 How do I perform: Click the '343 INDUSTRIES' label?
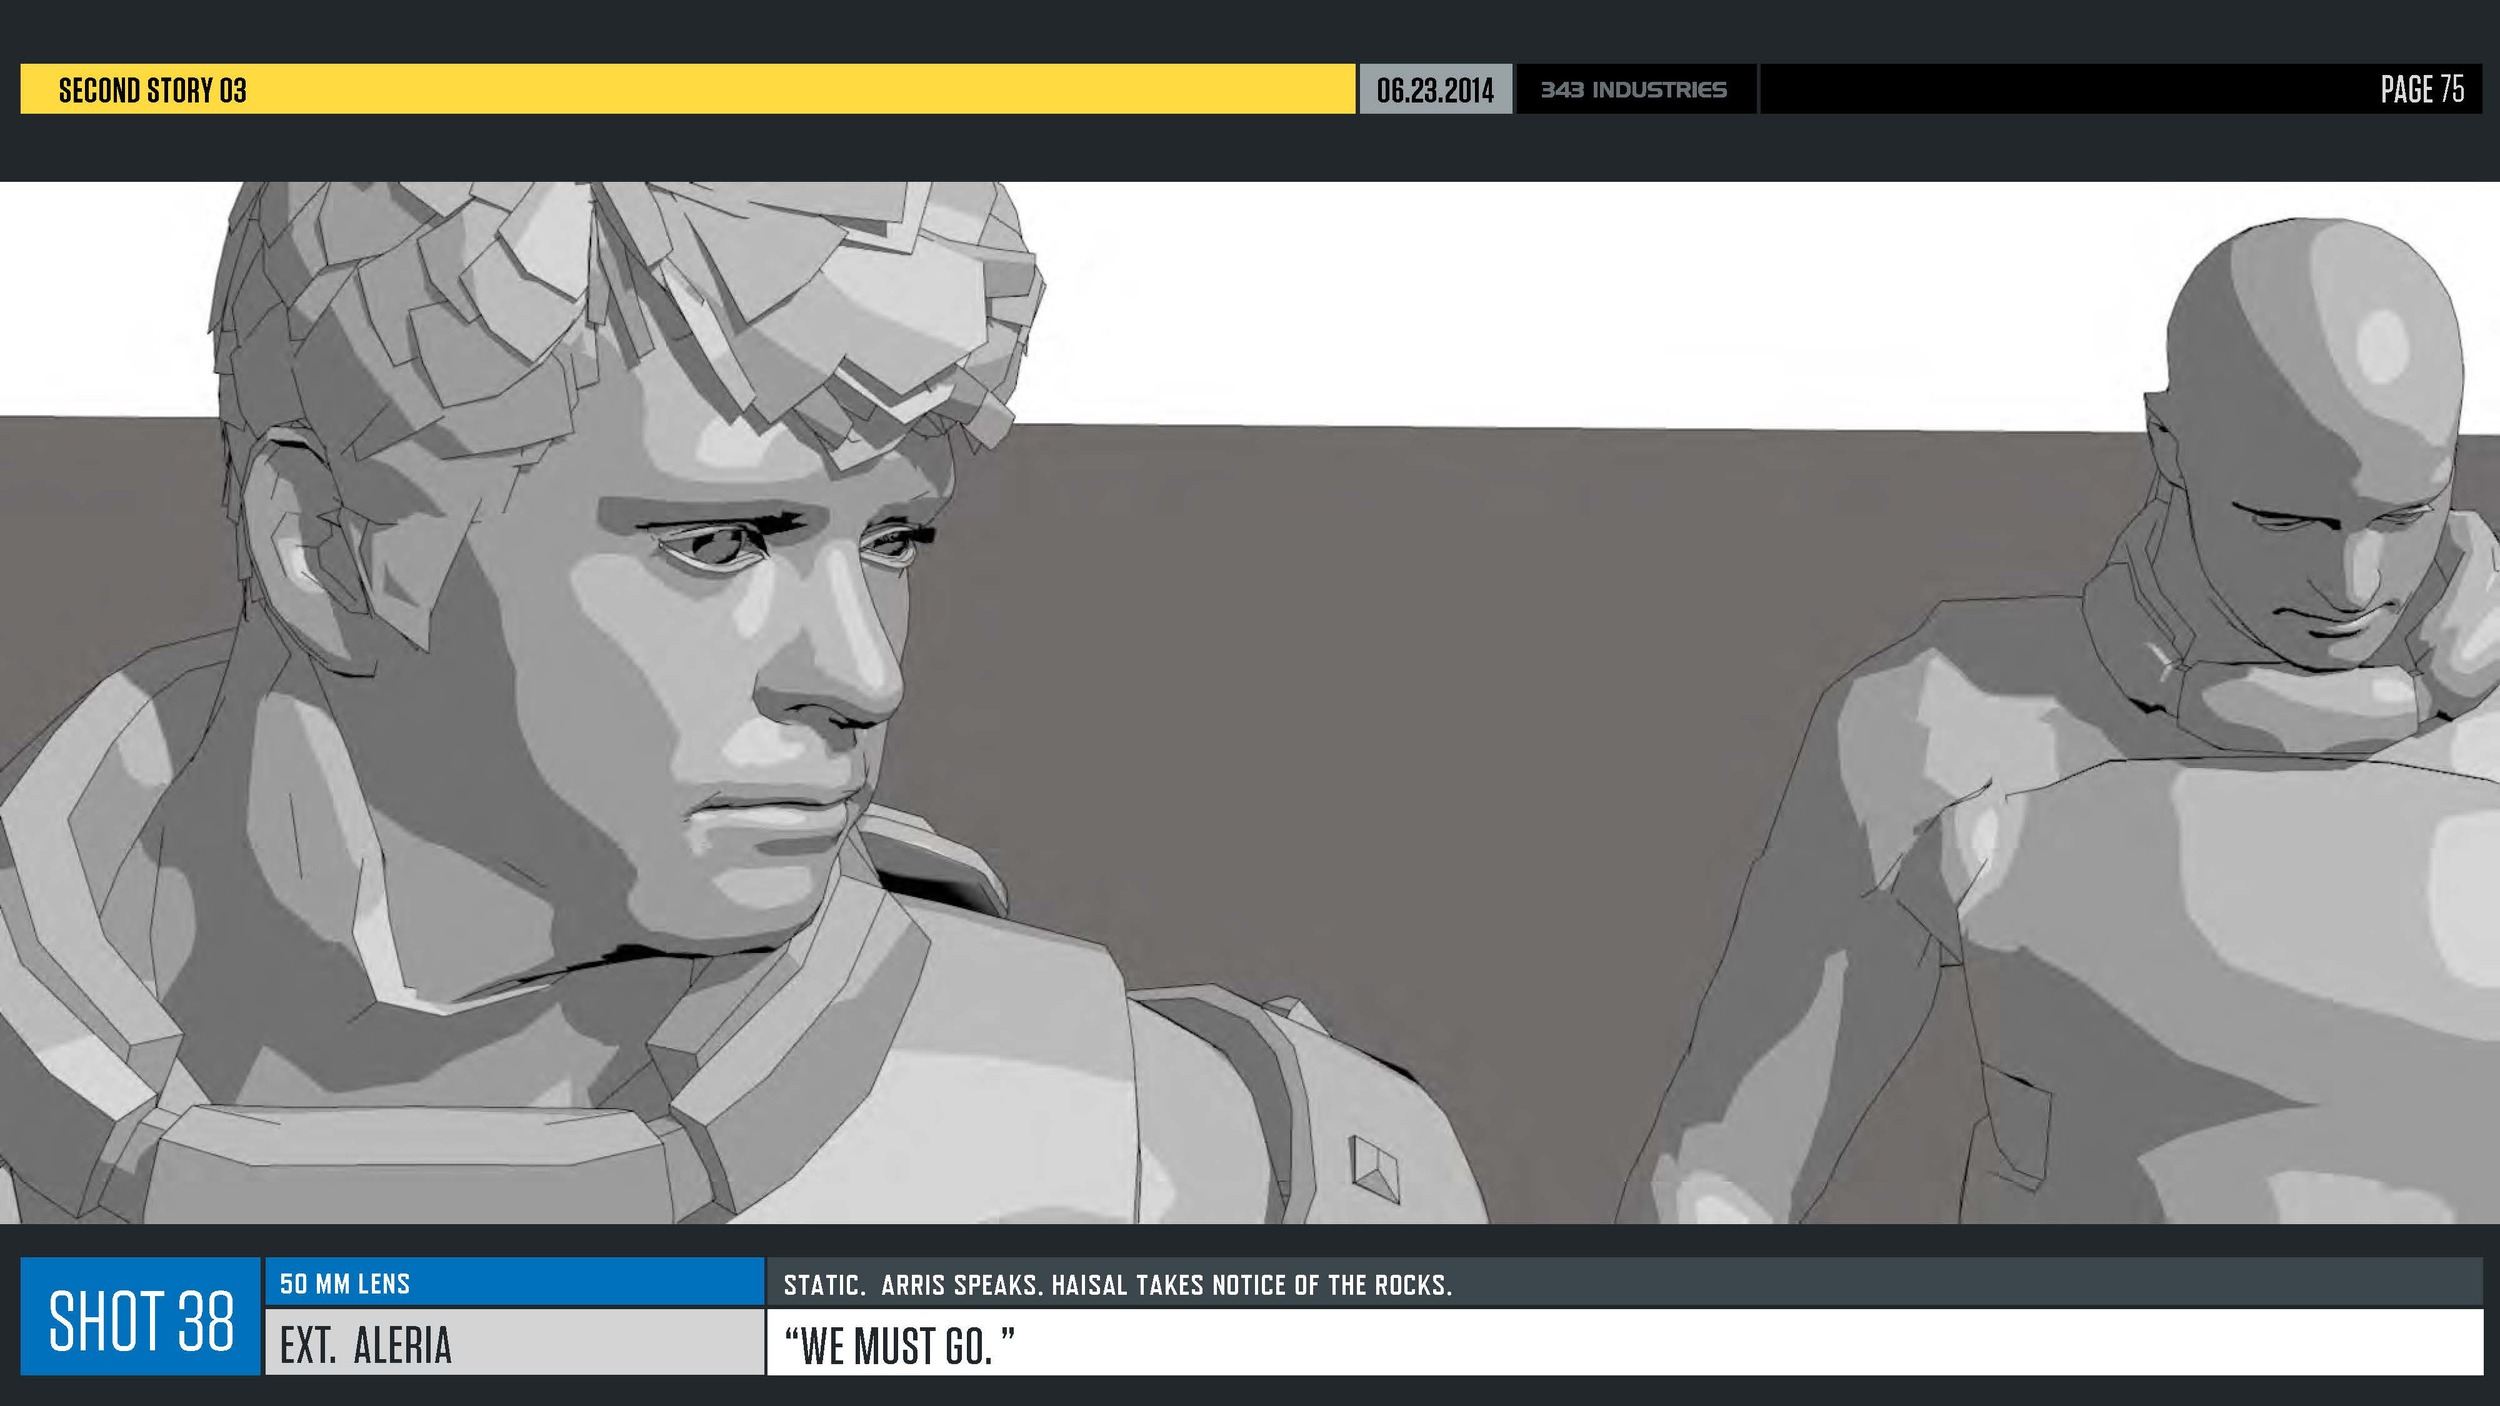click(x=1633, y=90)
